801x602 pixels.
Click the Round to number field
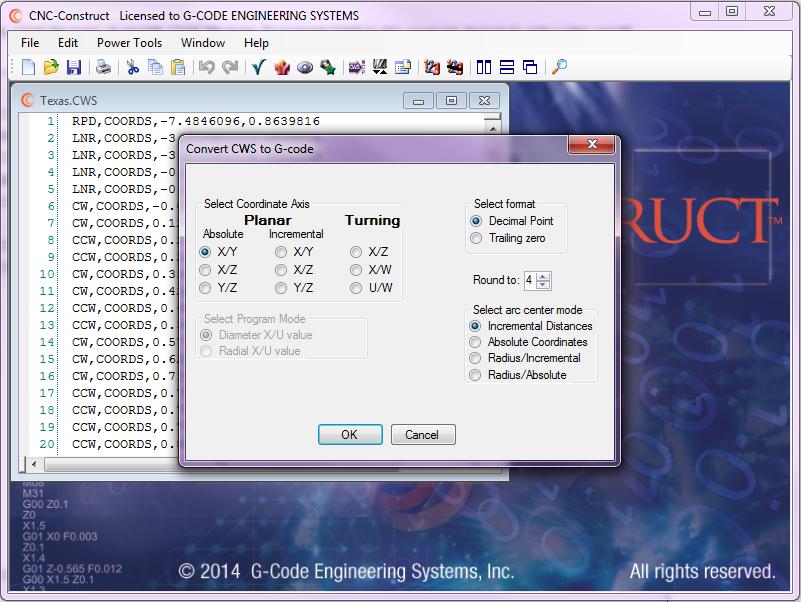531,281
